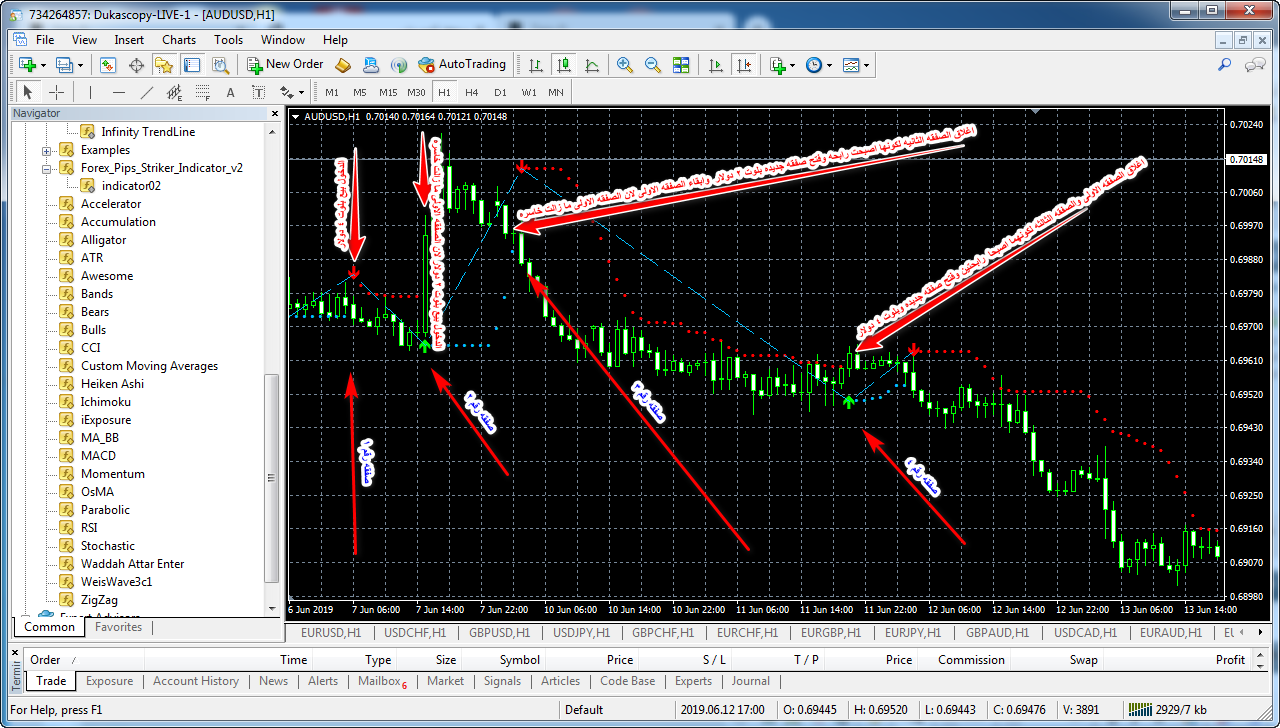The width and height of the screenshot is (1280, 728).
Task: Open the Charts menu
Action: click(x=179, y=40)
